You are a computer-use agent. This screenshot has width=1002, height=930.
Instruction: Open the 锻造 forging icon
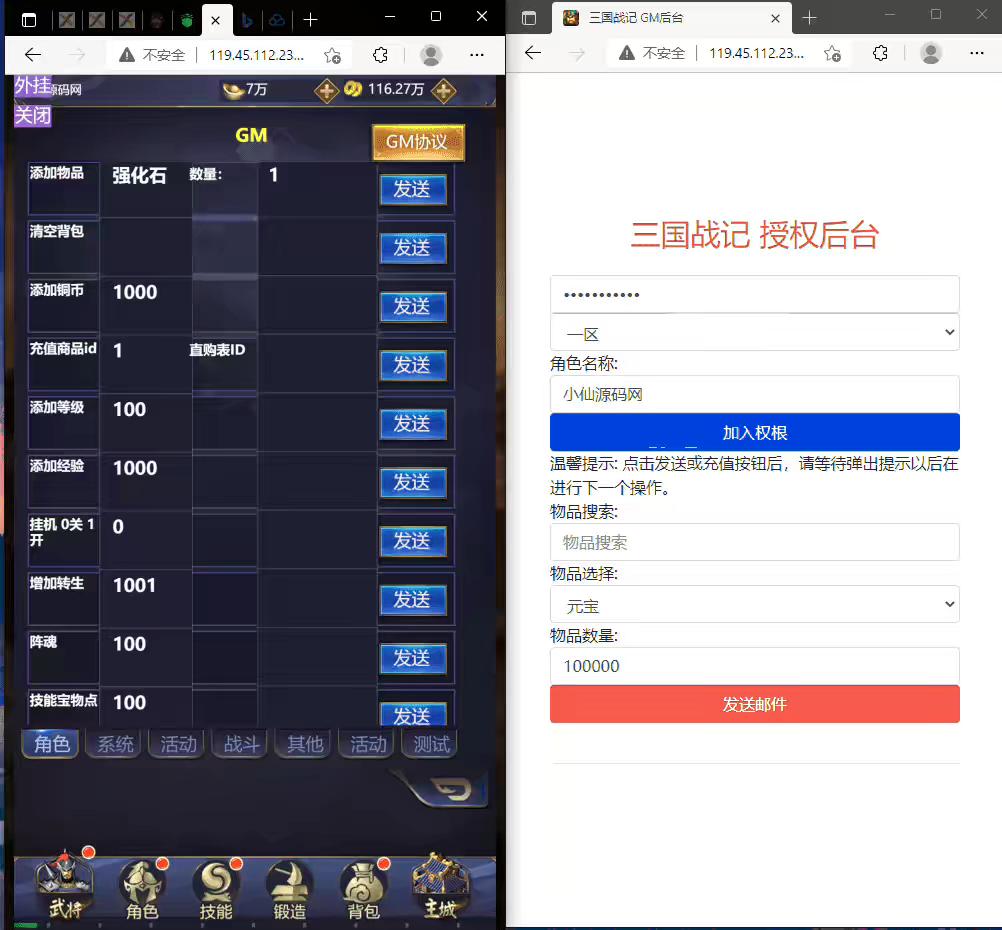289,889
